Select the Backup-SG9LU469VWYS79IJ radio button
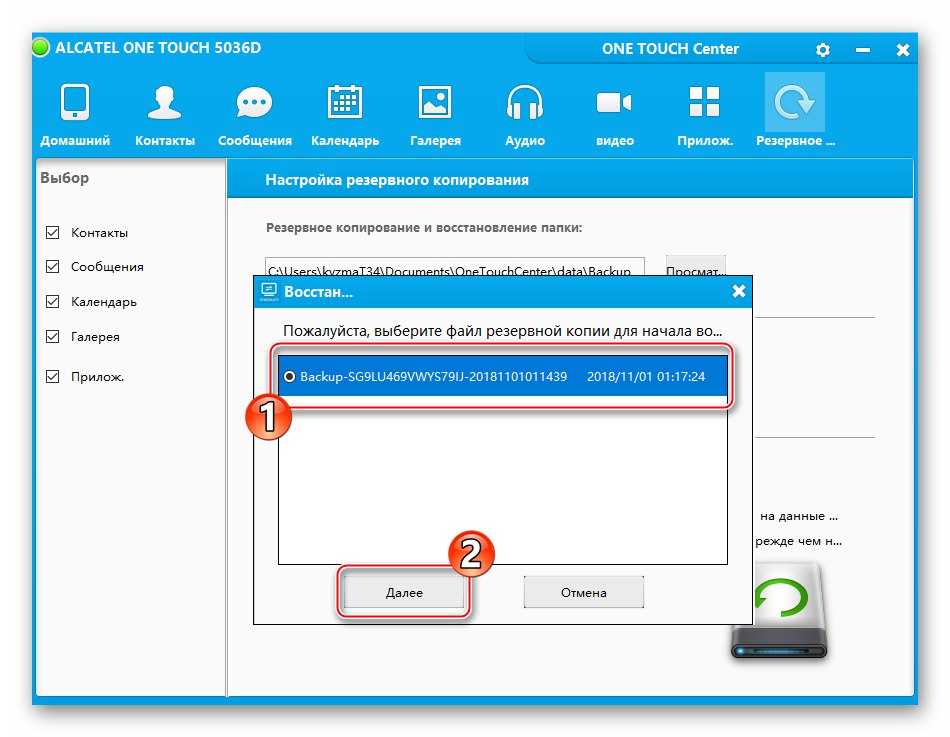 290,376
